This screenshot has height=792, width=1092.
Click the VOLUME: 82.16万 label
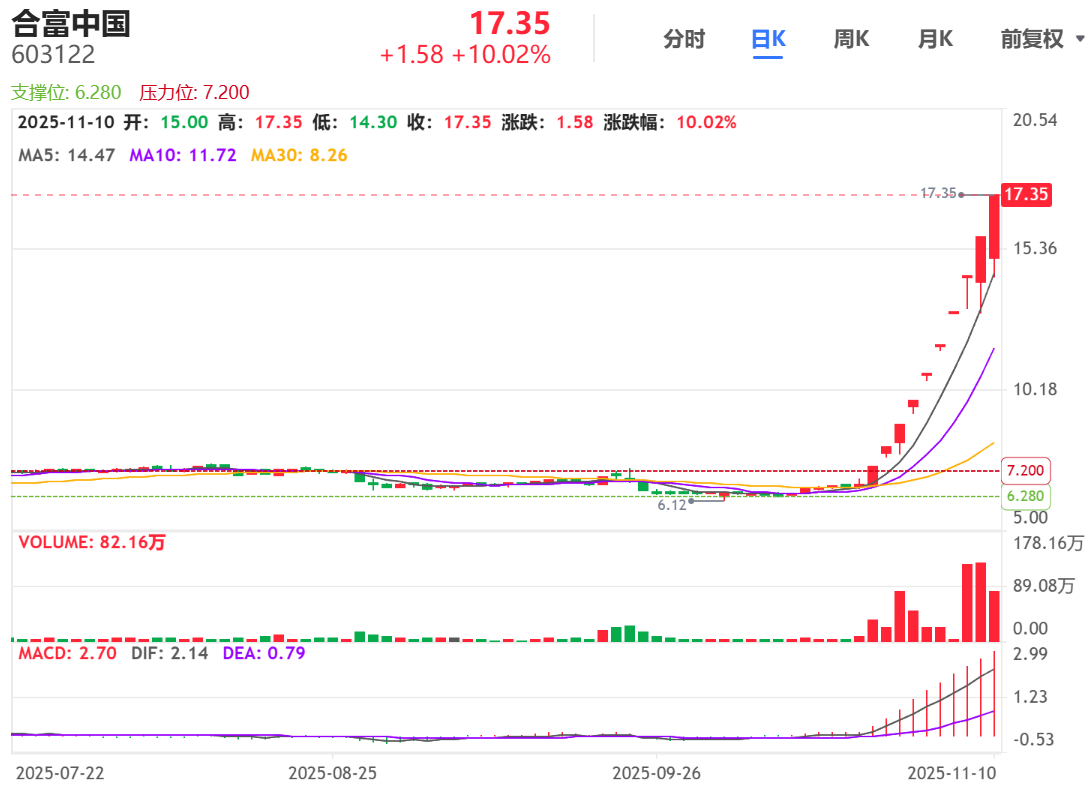click(92, 543)
